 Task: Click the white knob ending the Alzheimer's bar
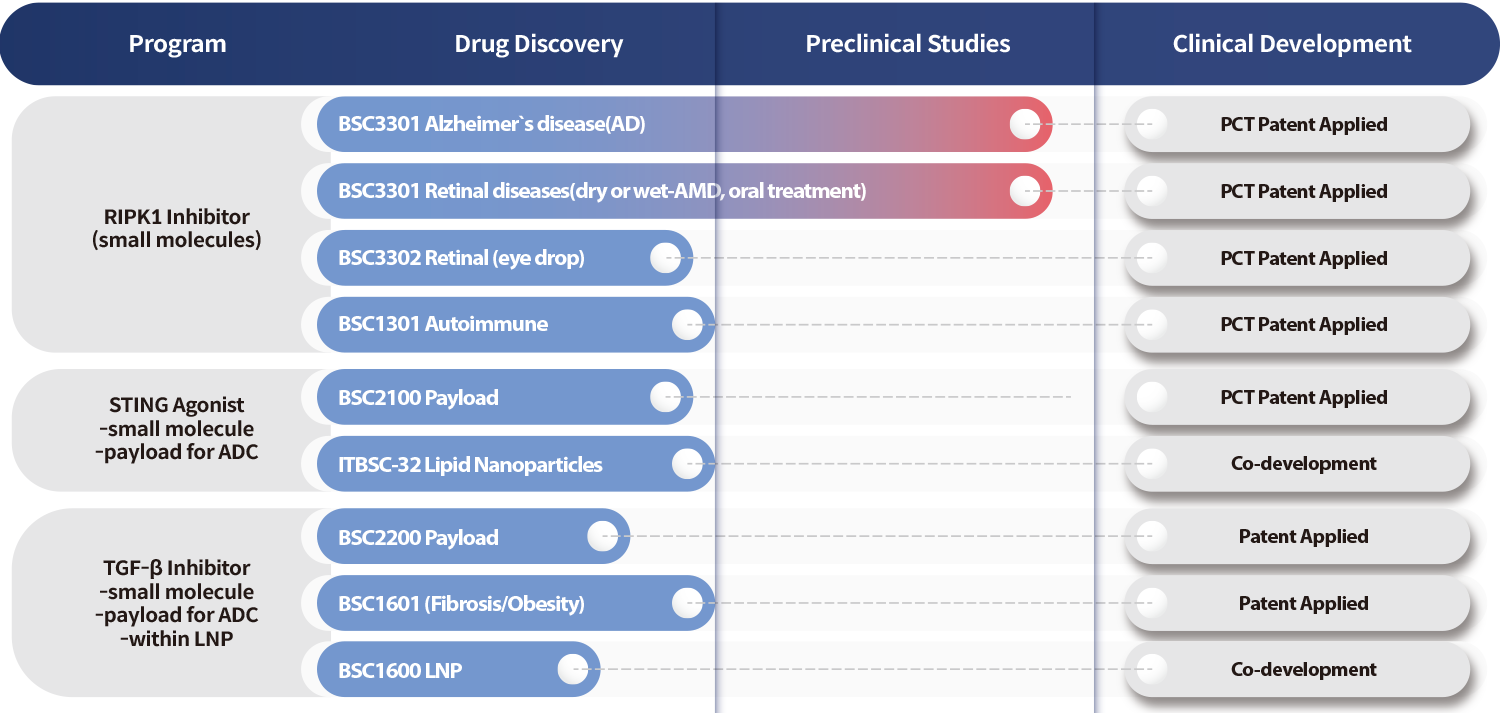tap(1024, 125)
